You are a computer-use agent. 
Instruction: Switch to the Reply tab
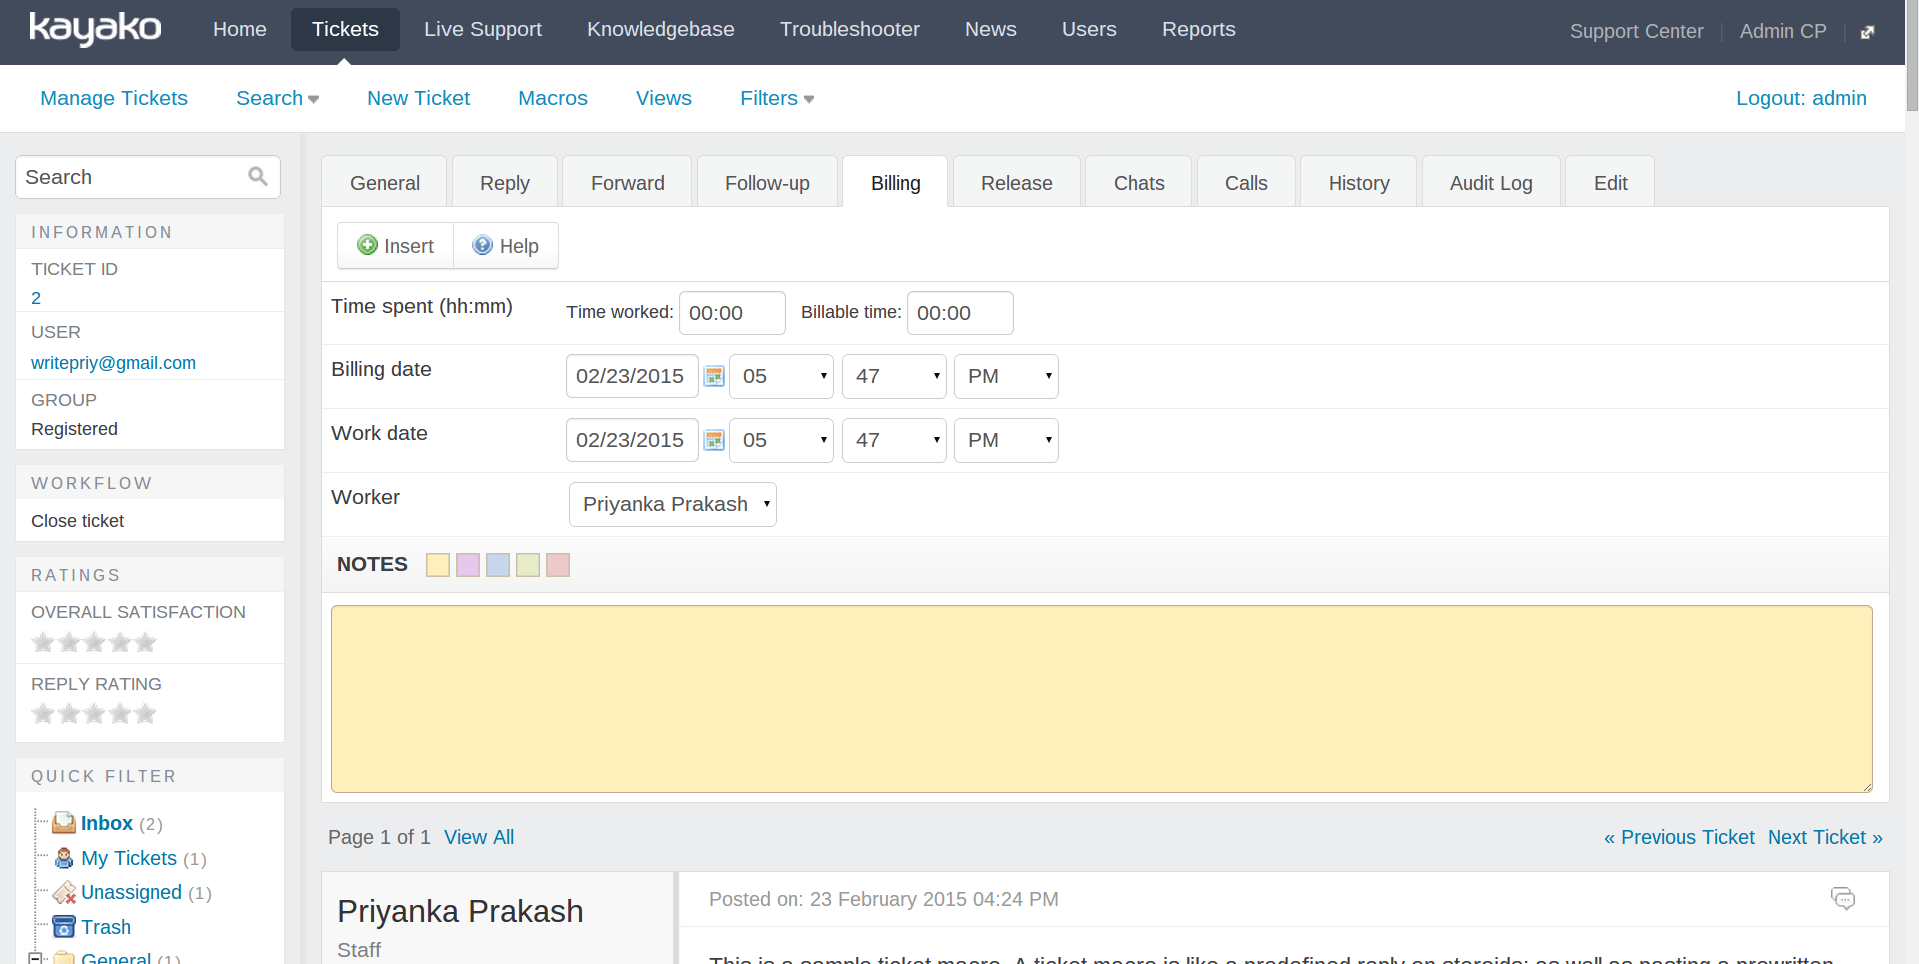click(x=505, y=182)
